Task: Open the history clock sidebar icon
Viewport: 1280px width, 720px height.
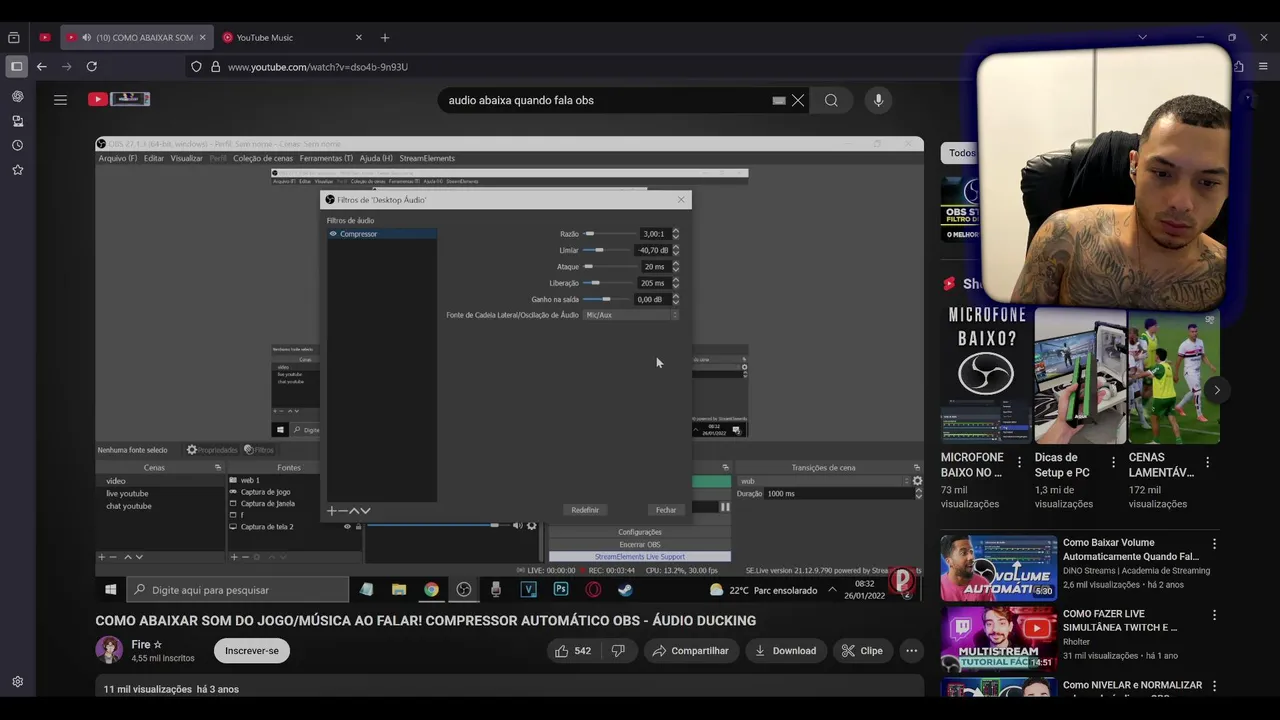Action: [17, 145]
